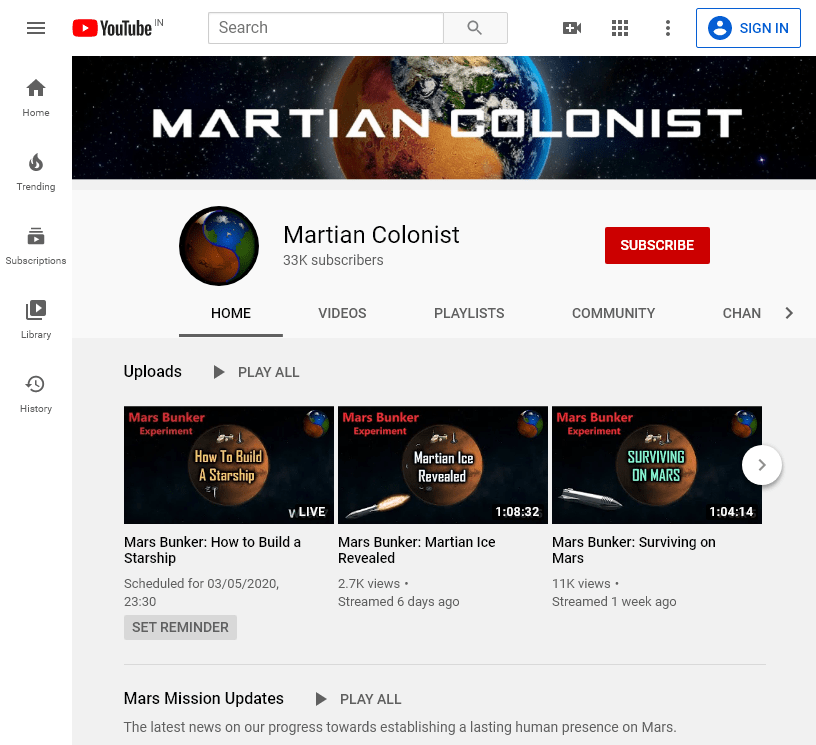Open title Mars Bunker: Surviving on Mars
This screenshot has height=745, width=816.
[633, 550]
